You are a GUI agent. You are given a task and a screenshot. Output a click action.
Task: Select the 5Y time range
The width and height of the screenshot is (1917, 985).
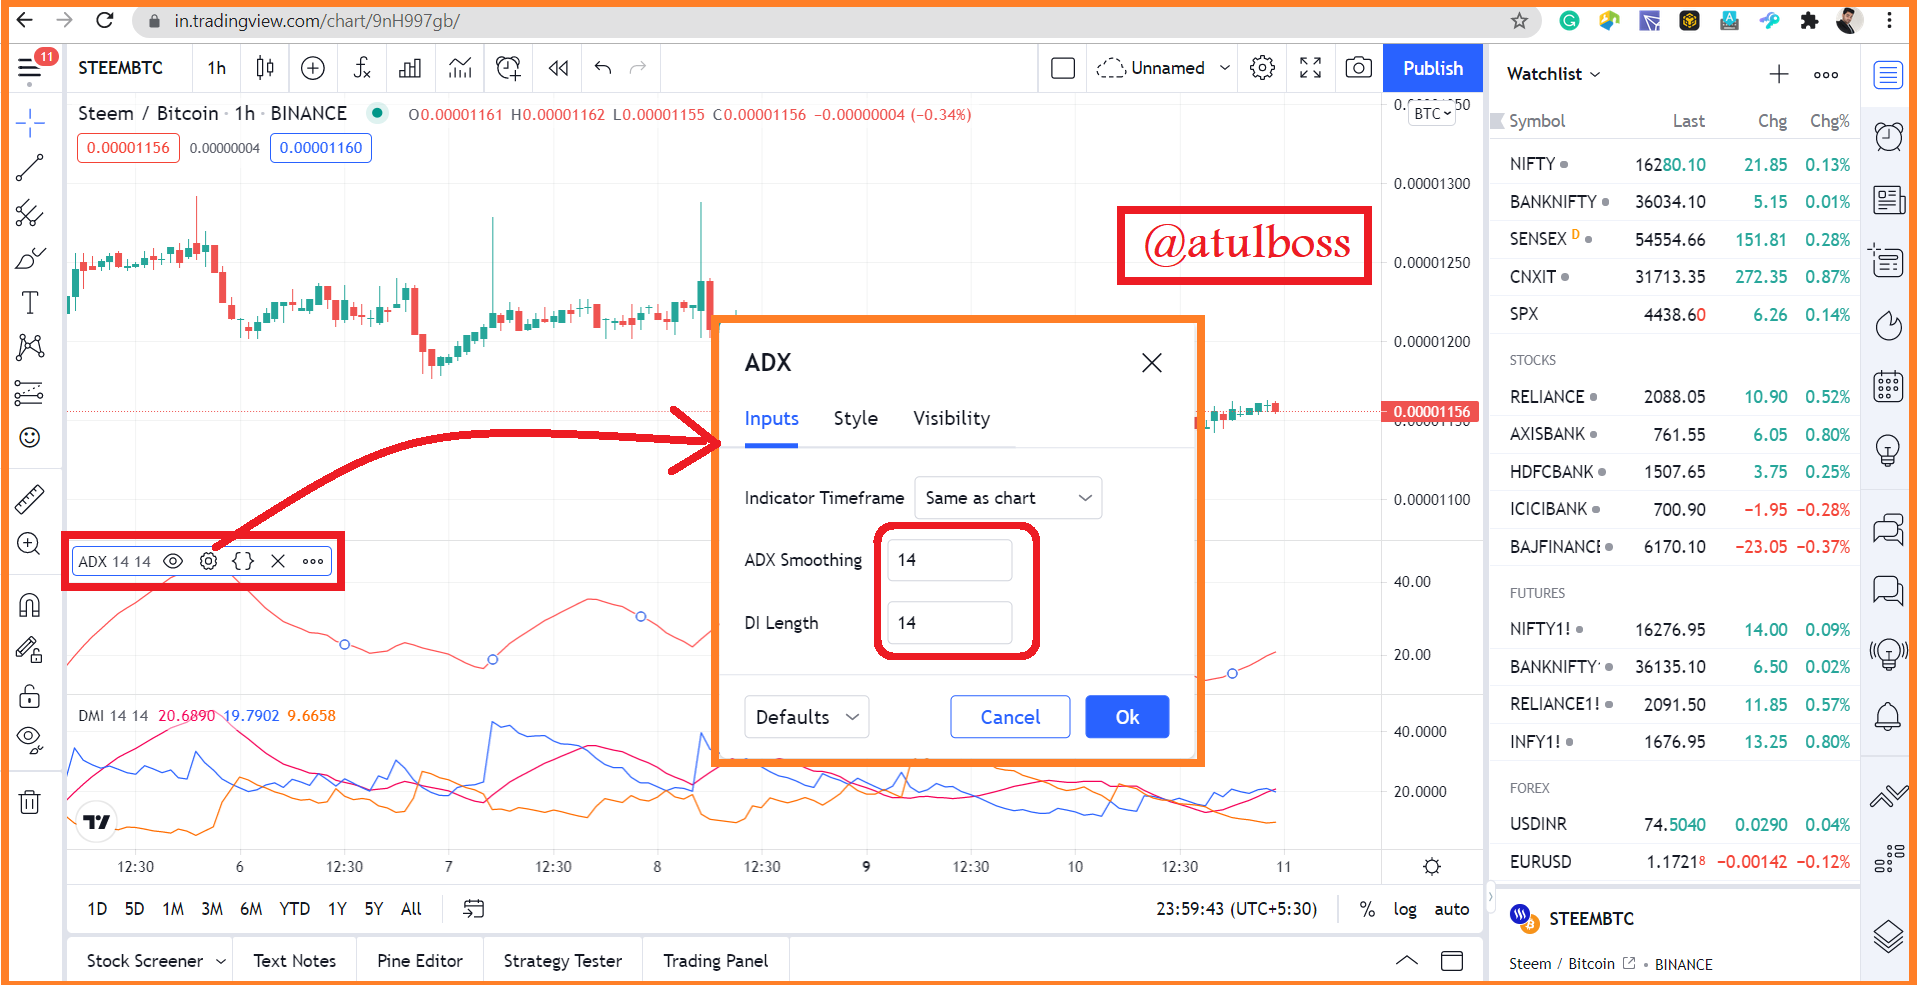[374, 909]
